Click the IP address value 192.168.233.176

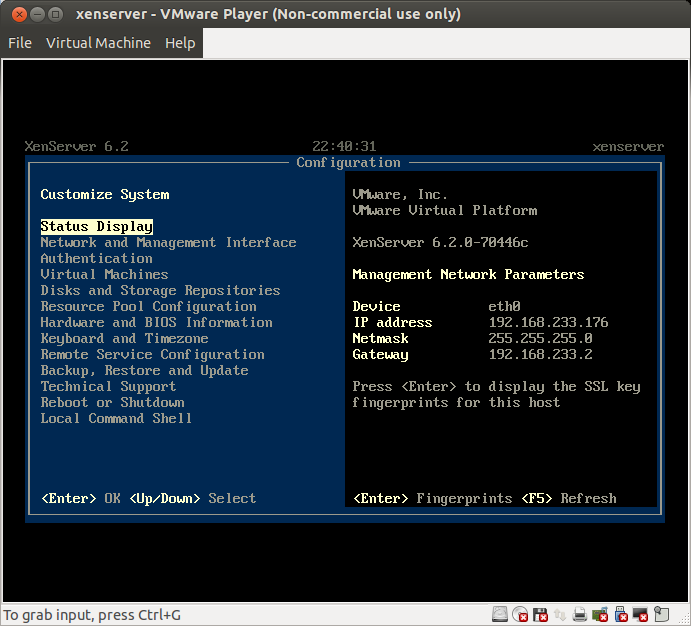548,322
